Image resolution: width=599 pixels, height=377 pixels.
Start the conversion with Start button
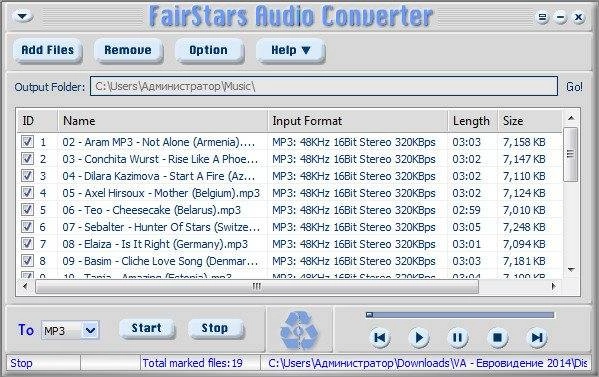point(147,328)
